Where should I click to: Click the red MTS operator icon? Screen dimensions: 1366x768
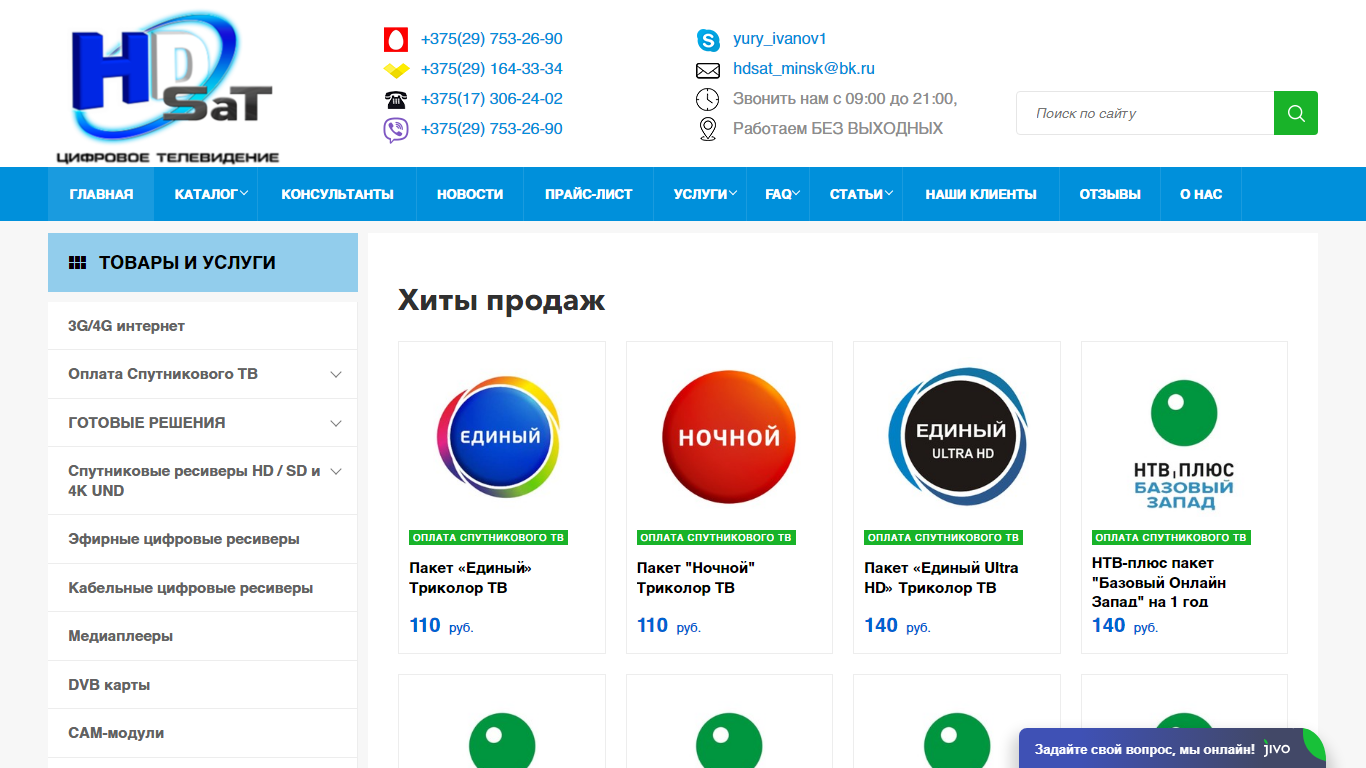(396, 40)
